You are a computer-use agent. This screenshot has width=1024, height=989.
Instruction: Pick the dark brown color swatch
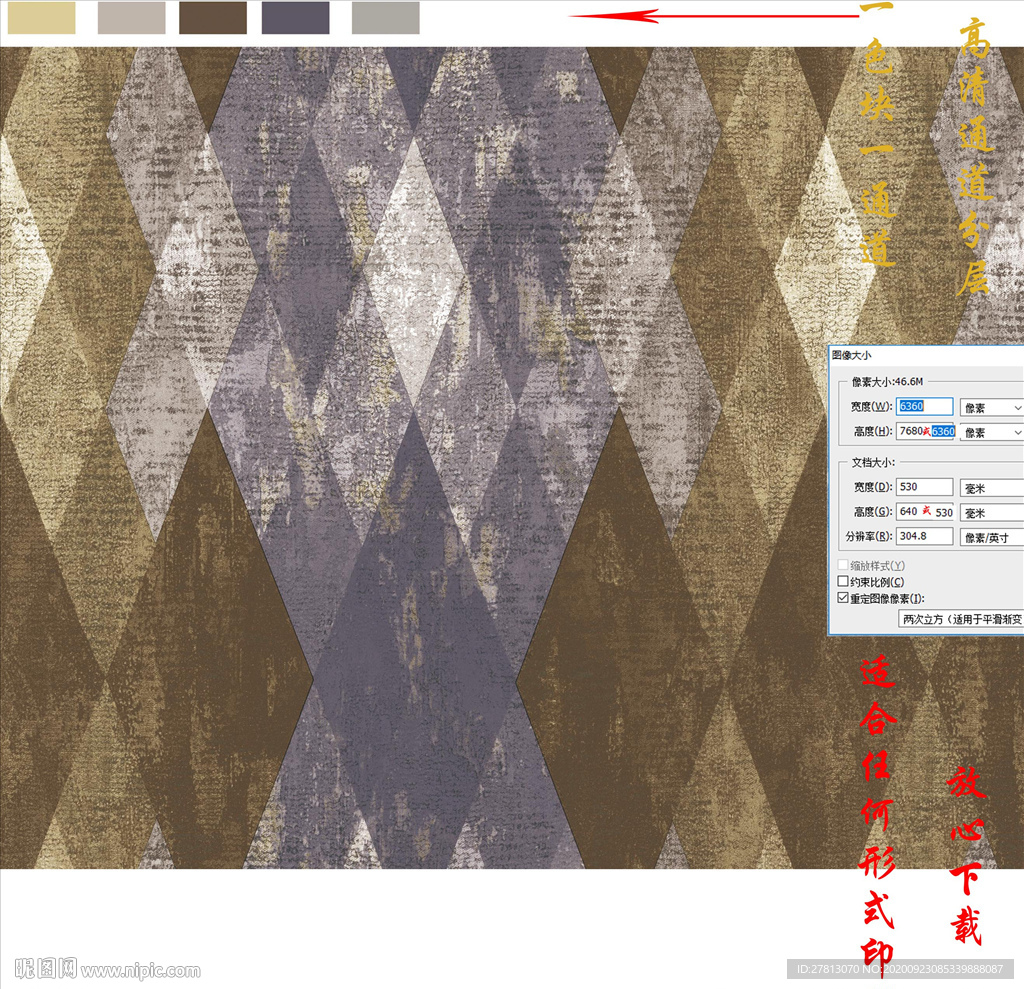213,17
